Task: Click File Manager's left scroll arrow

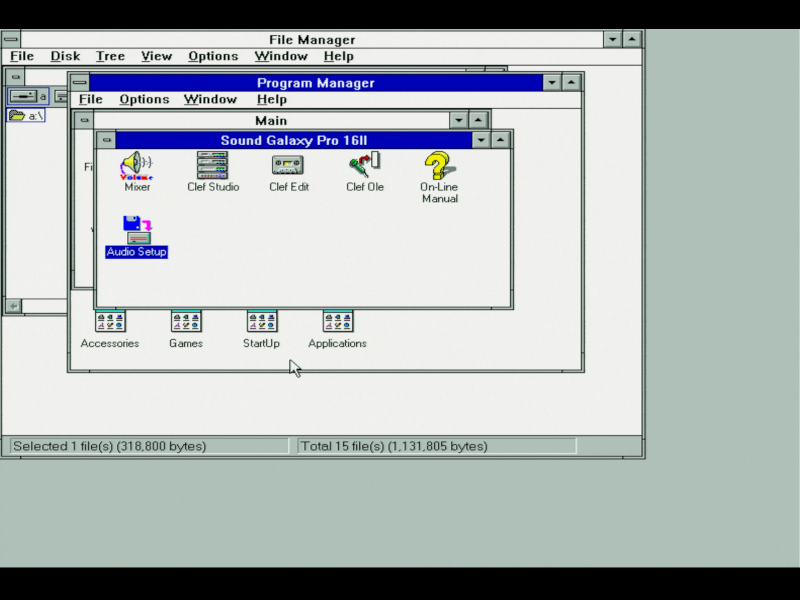Action: [x=13, y=306]
